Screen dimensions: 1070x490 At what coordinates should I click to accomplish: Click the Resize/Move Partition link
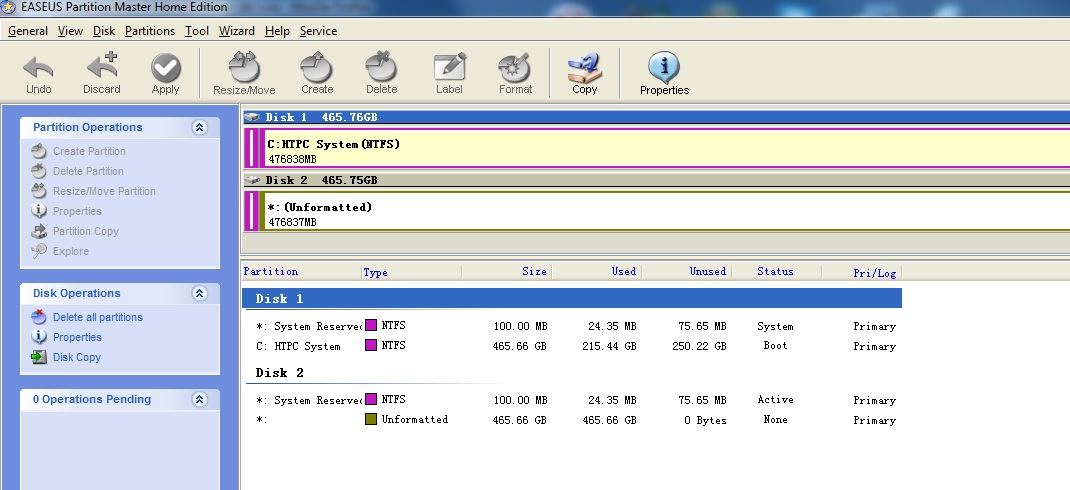(104, 191)
